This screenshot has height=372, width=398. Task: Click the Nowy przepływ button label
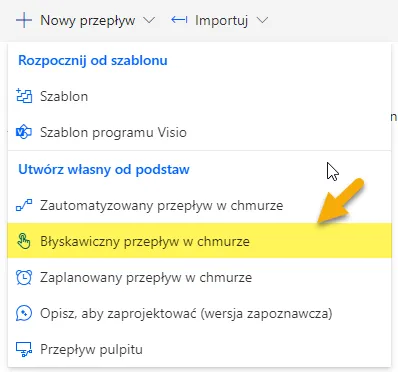(88, 21)
